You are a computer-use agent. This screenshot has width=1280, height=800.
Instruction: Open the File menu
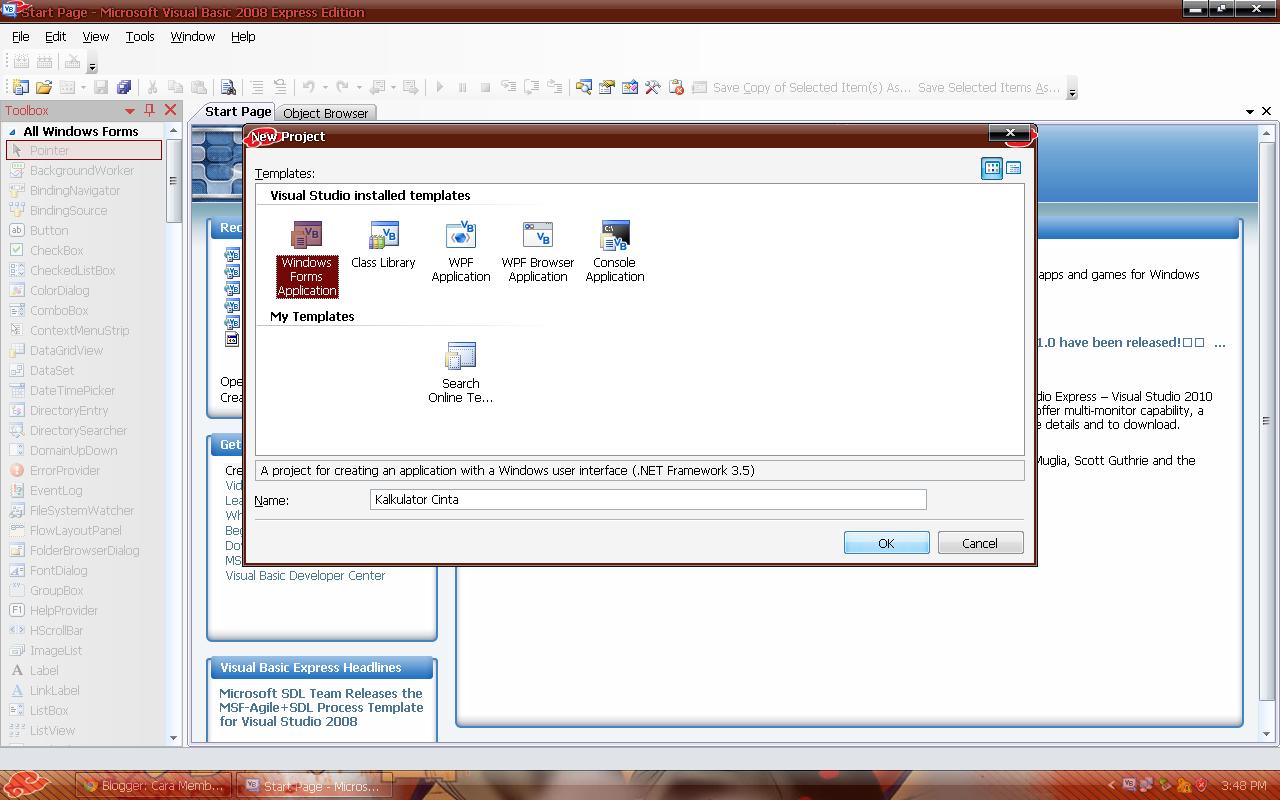tap(20, 37)
